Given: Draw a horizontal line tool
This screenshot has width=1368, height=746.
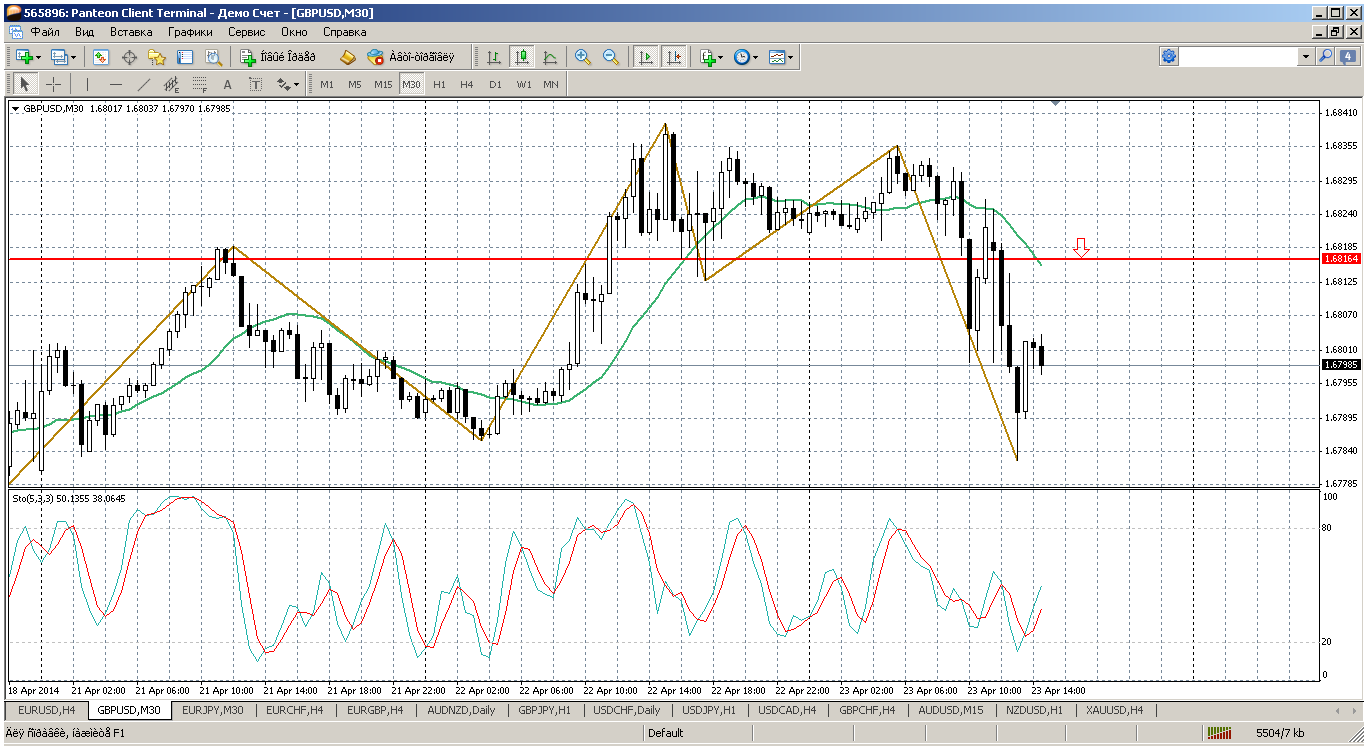Looking at the screenshot, I should (115, 85).
